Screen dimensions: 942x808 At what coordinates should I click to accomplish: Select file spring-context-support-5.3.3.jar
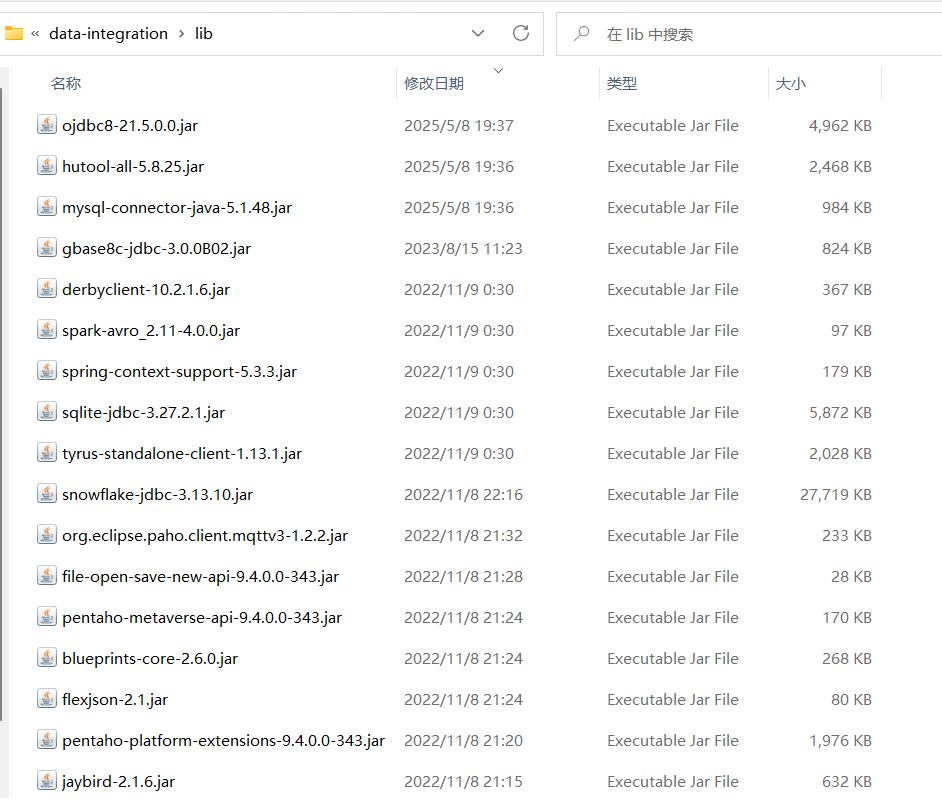tap(179, 371)
